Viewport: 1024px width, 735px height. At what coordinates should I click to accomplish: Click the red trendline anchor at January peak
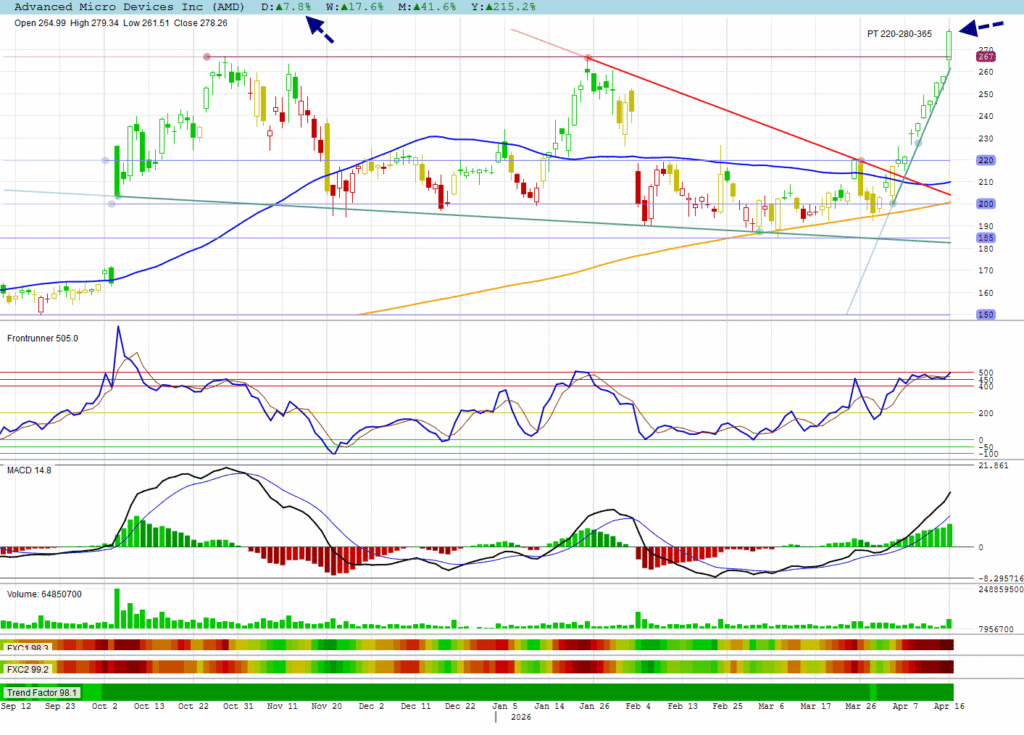pyautogui.click(x=589, y=58)
